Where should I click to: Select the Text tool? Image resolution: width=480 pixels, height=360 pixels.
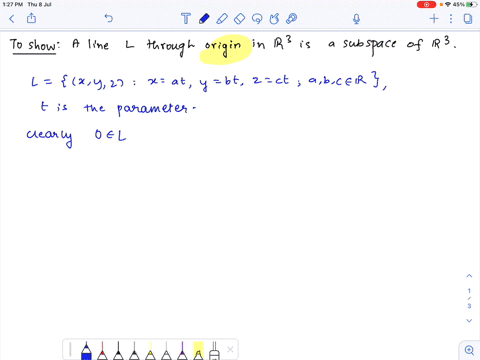186,19
